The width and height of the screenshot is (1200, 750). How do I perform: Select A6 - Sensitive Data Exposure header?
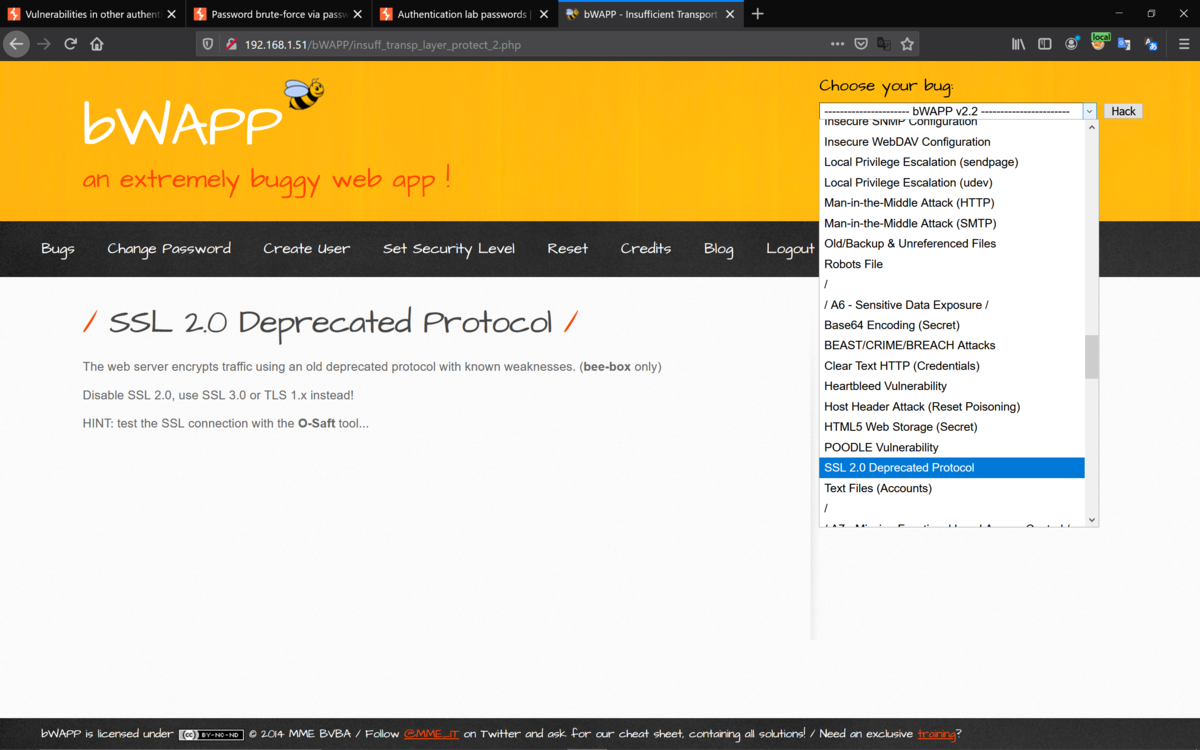[x=951, y=305]
